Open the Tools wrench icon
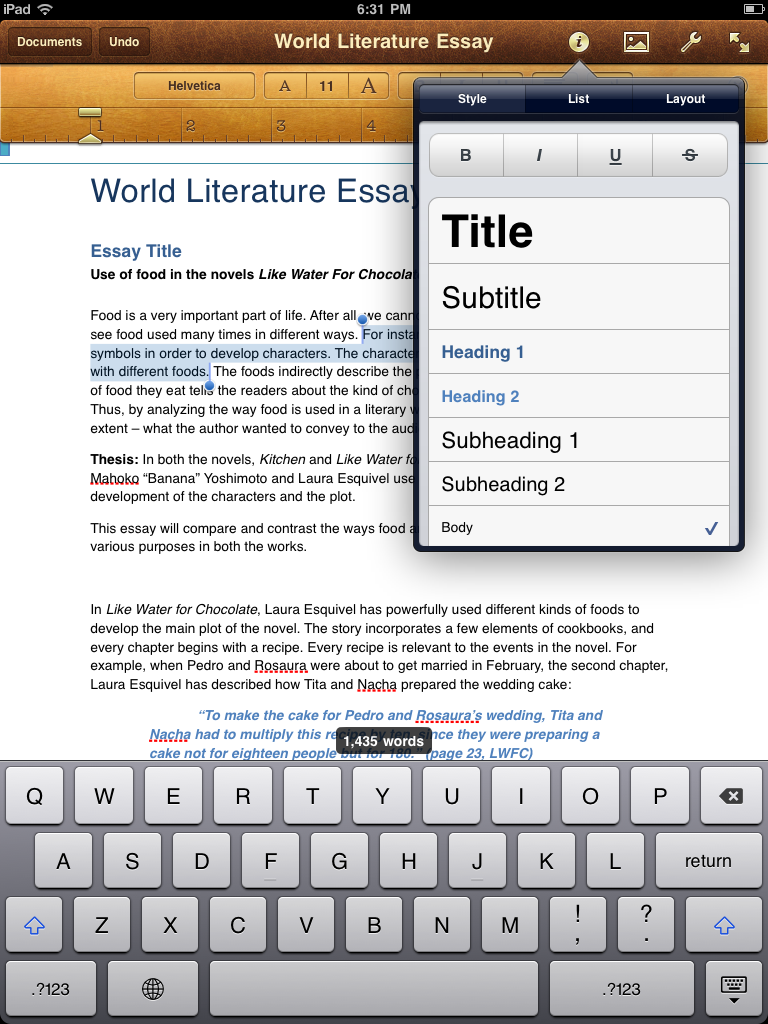768x1024 pixels. coord(690,42)
